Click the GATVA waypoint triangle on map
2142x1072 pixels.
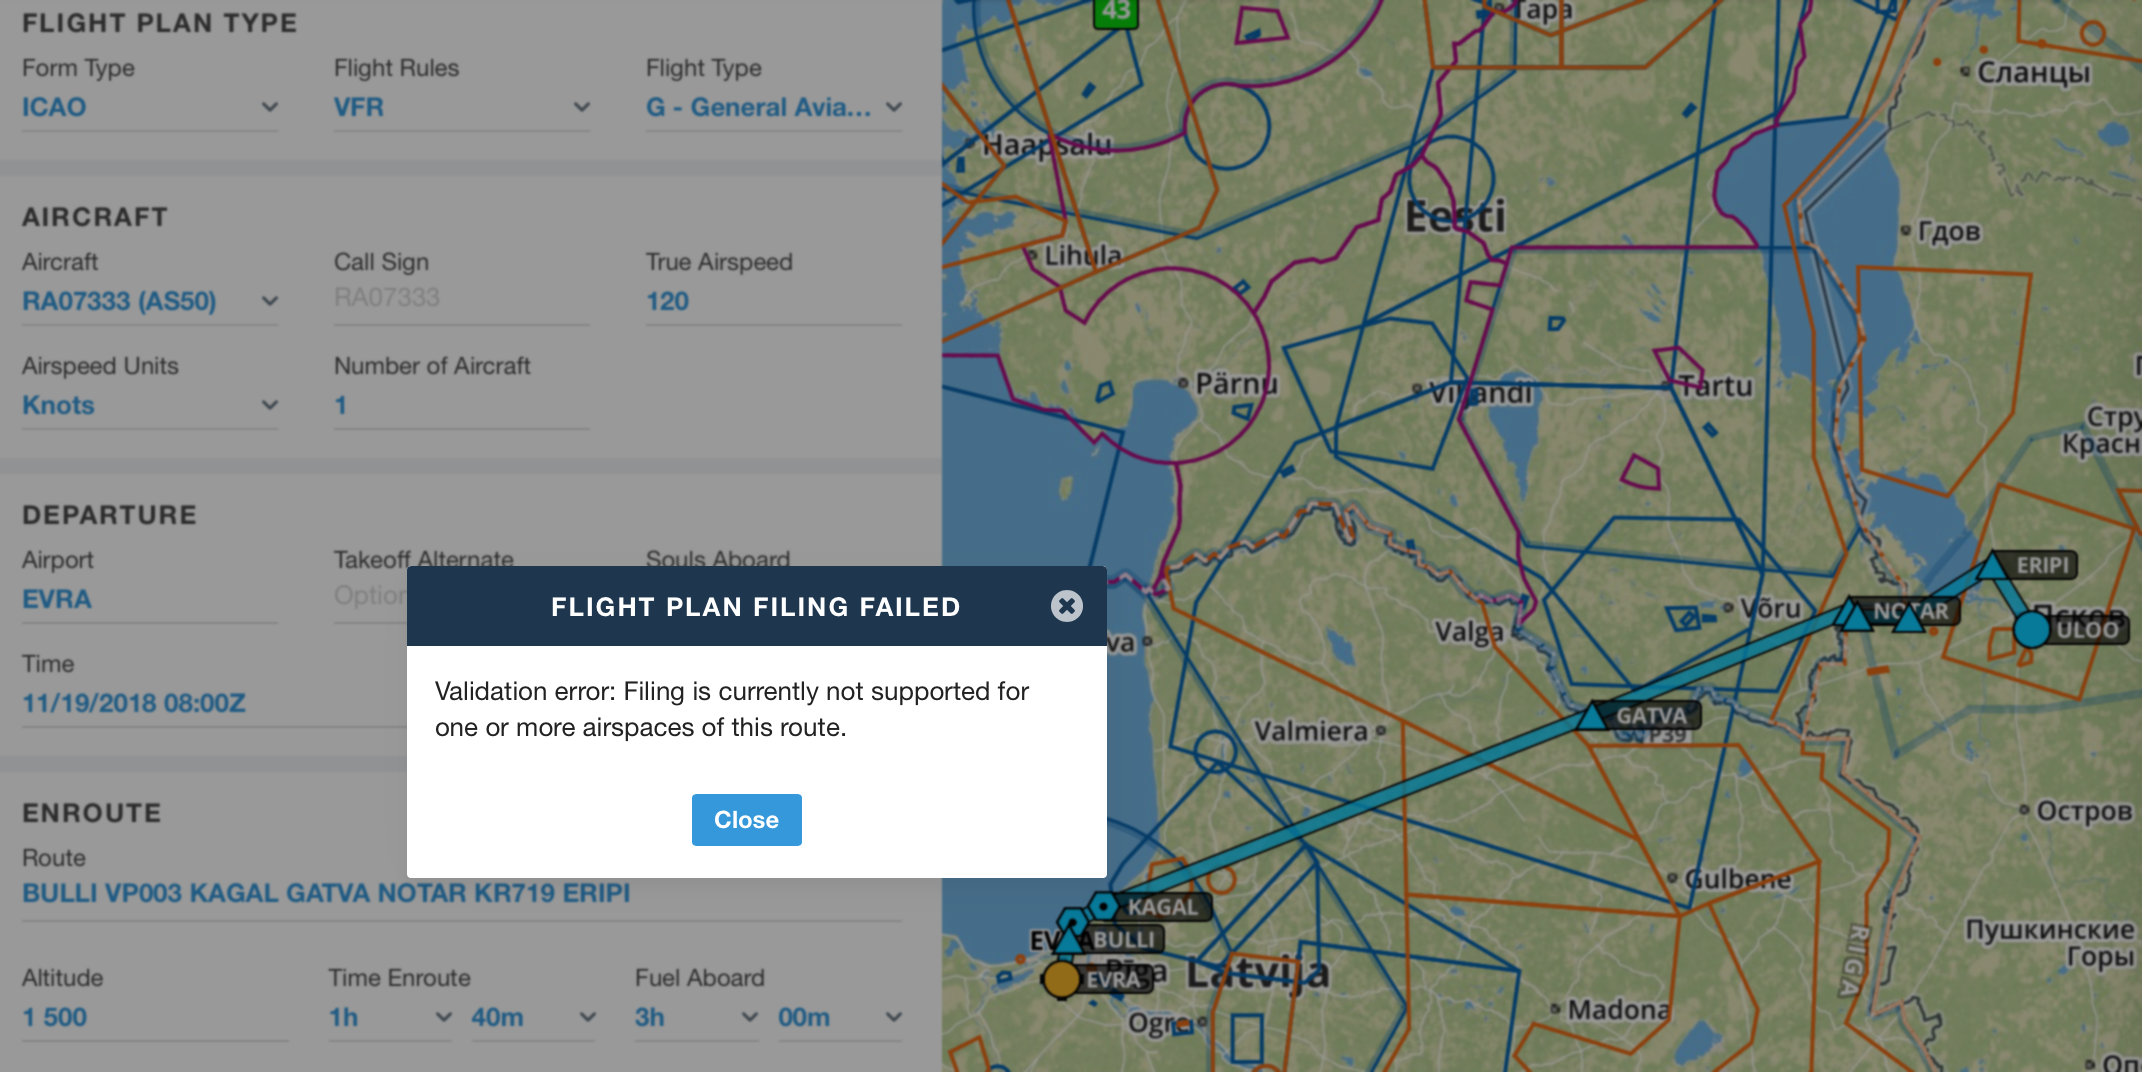click(1591, 717)
